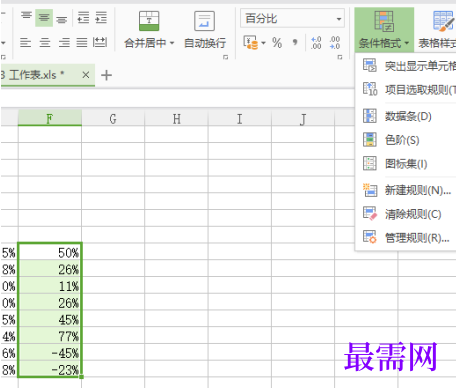
Task: Decrease decimal places
Action: 334,43
